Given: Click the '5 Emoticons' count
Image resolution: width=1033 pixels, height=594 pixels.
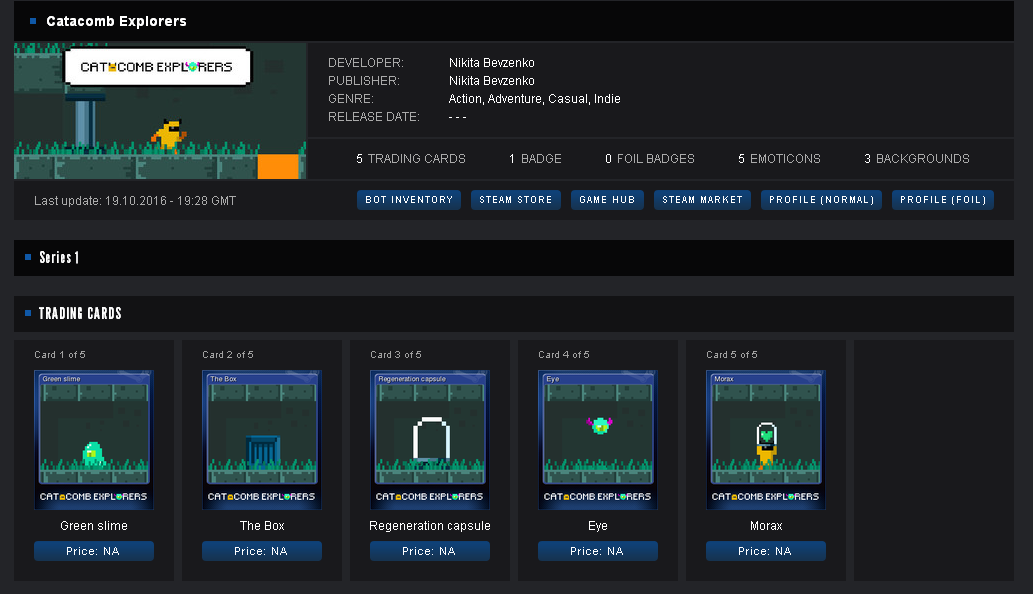Looking at the screenshot, I should point(779,159).
